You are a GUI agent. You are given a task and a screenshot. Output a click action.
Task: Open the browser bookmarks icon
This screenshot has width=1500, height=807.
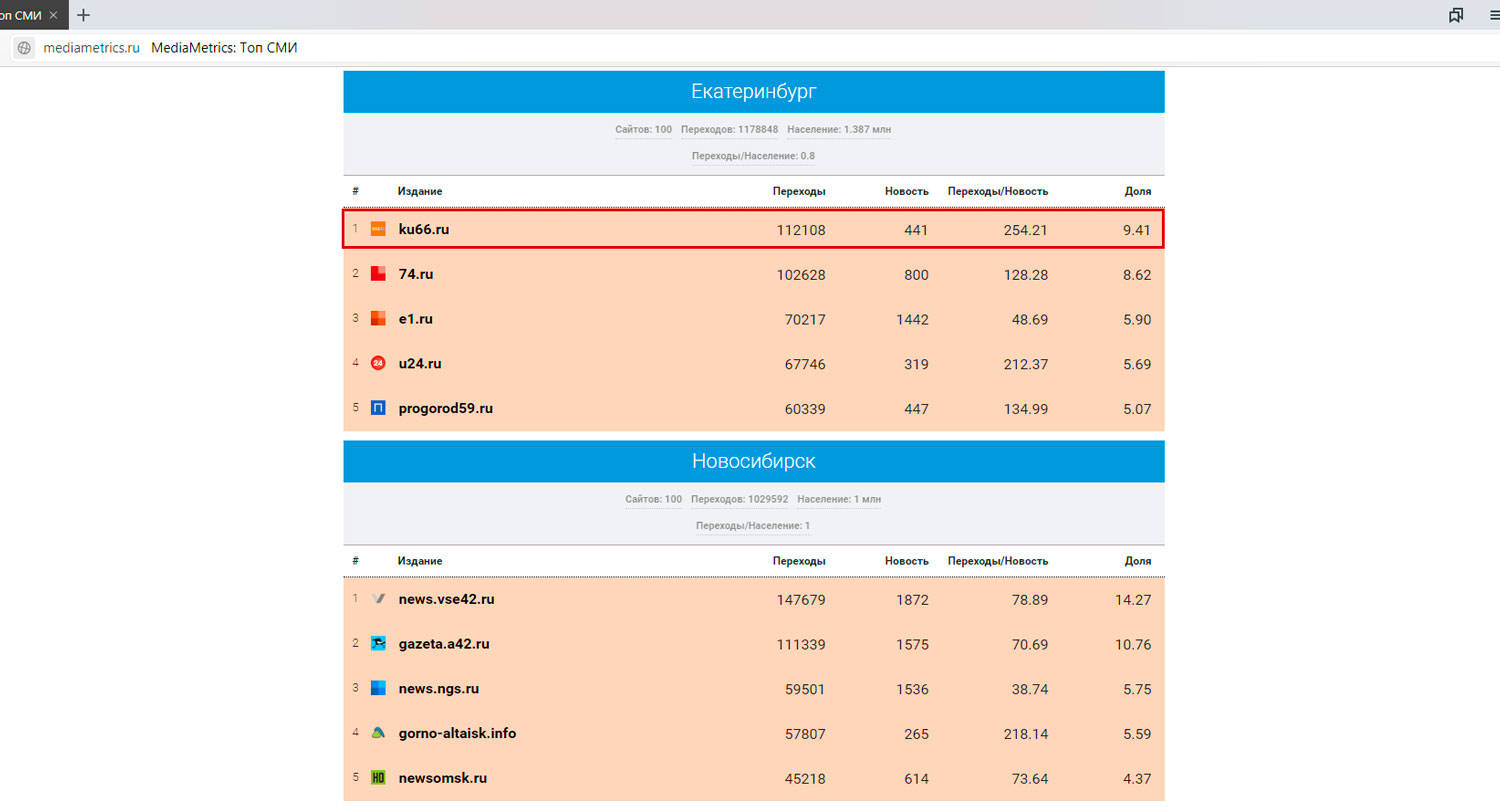[x=1456, y=15]
